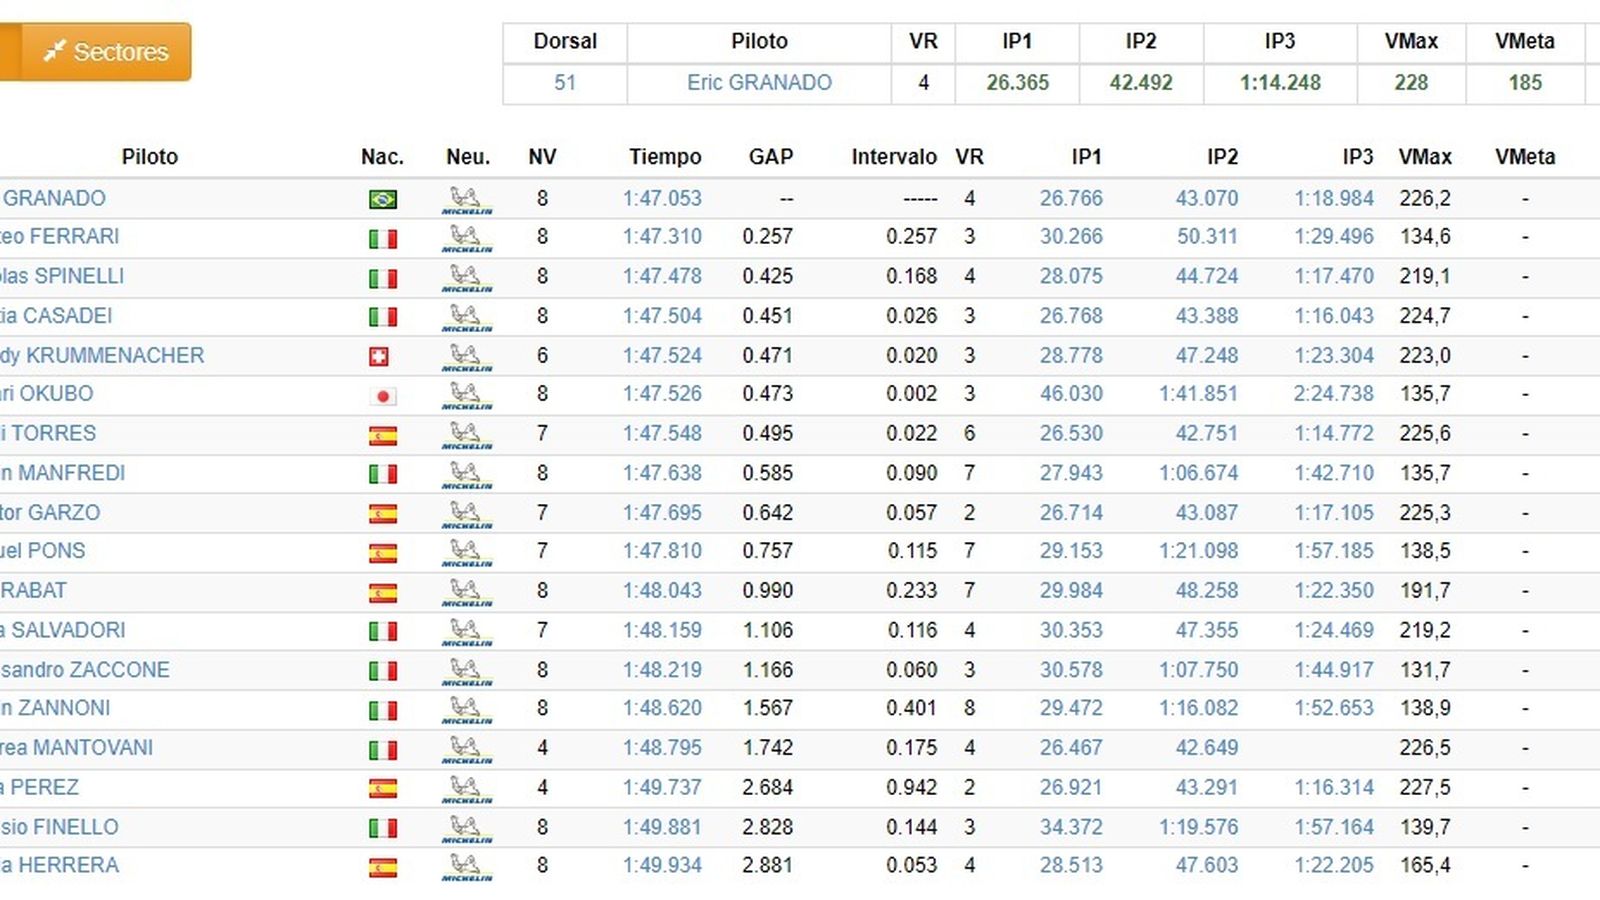Select the MANTOVANI rider name
The height and width of the screenshot is (900, 1600).
[x=78, y=748]
